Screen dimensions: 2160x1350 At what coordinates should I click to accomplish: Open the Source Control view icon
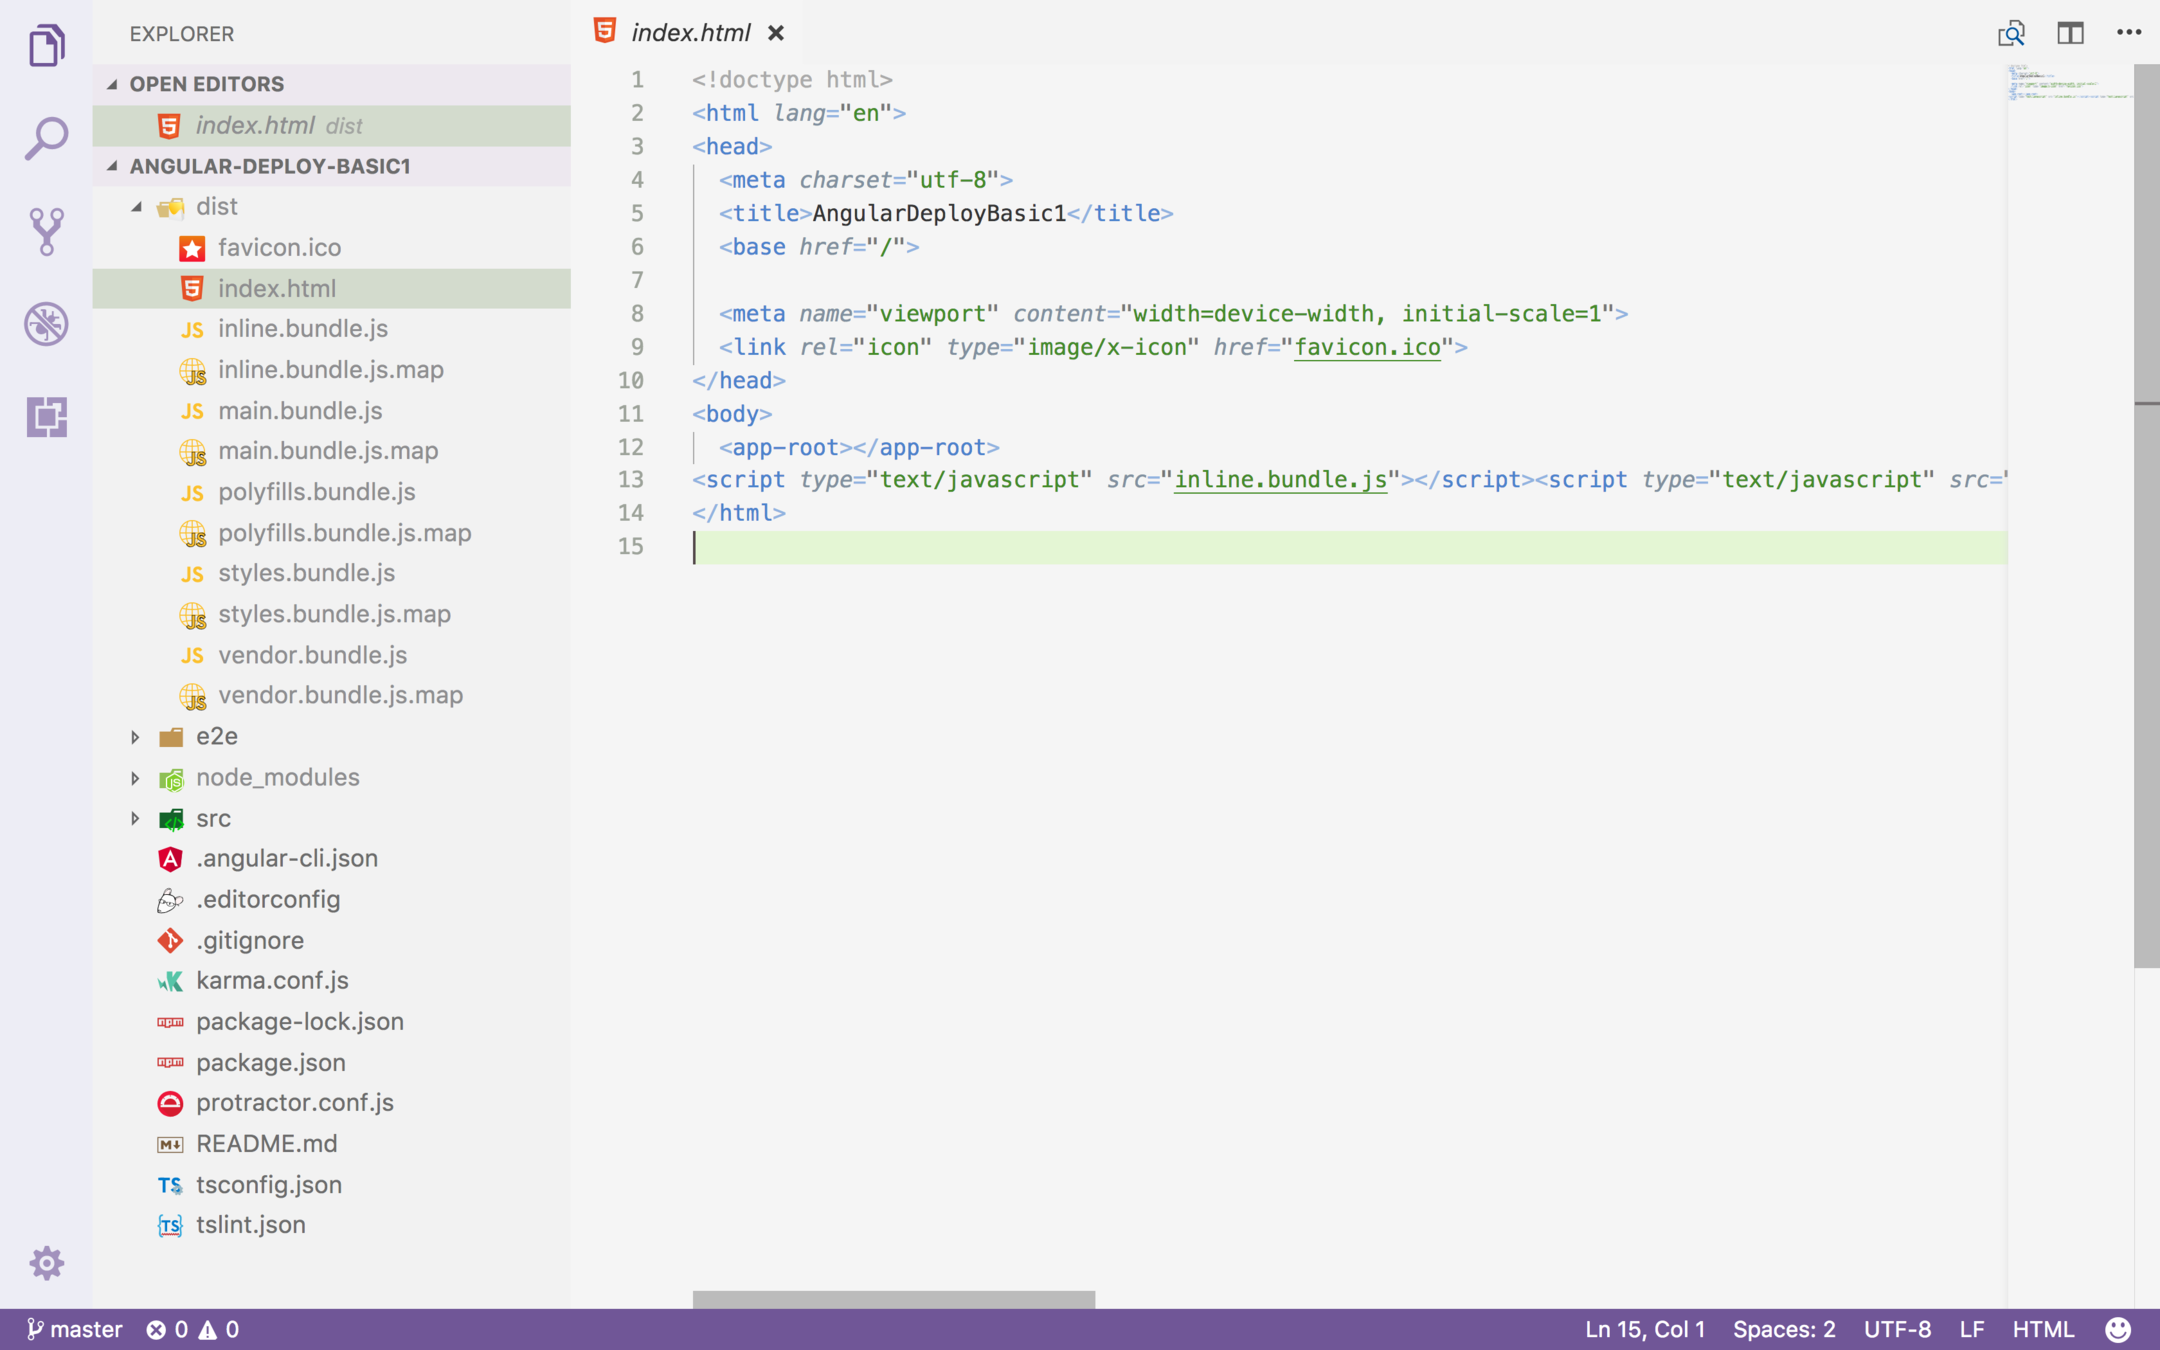pos(46,231)
